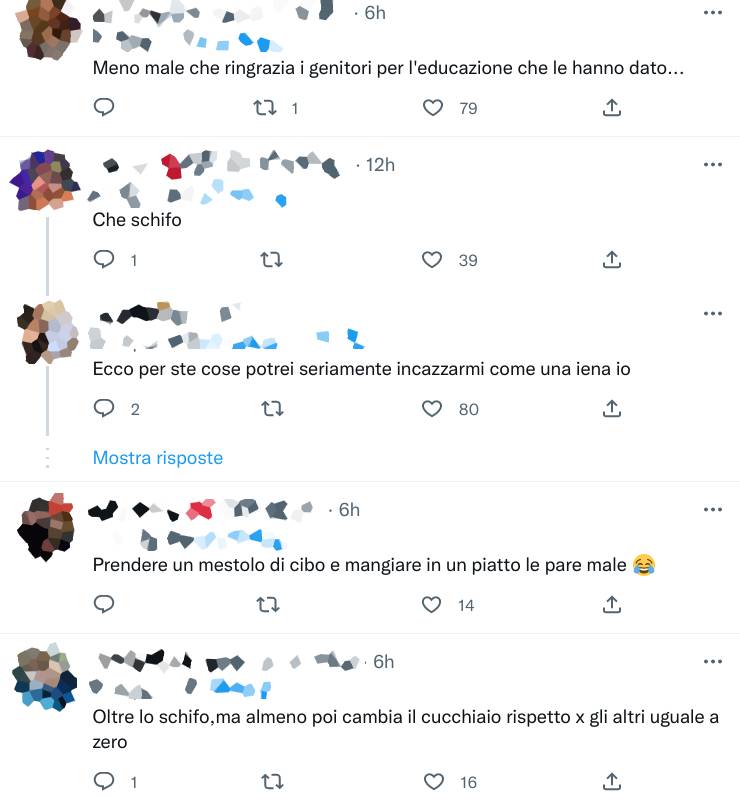Open the 'Prendere un mestolo' author's avatar
This screenshot has height=797, width=740.
tap(46, 527)
